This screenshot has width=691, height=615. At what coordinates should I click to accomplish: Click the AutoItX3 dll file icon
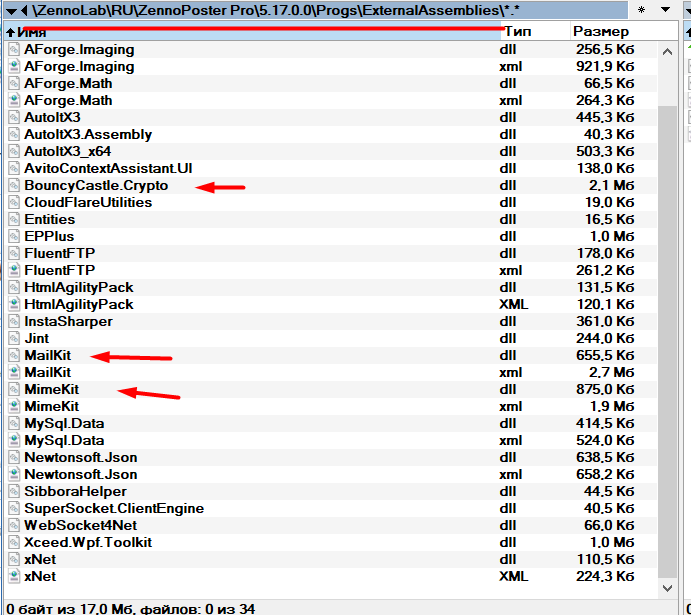coord(14,118)
